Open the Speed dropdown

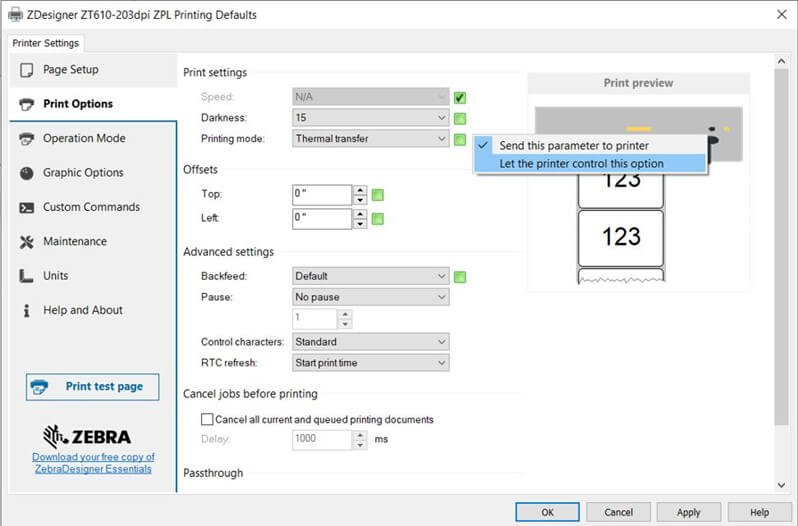point(370,97)
